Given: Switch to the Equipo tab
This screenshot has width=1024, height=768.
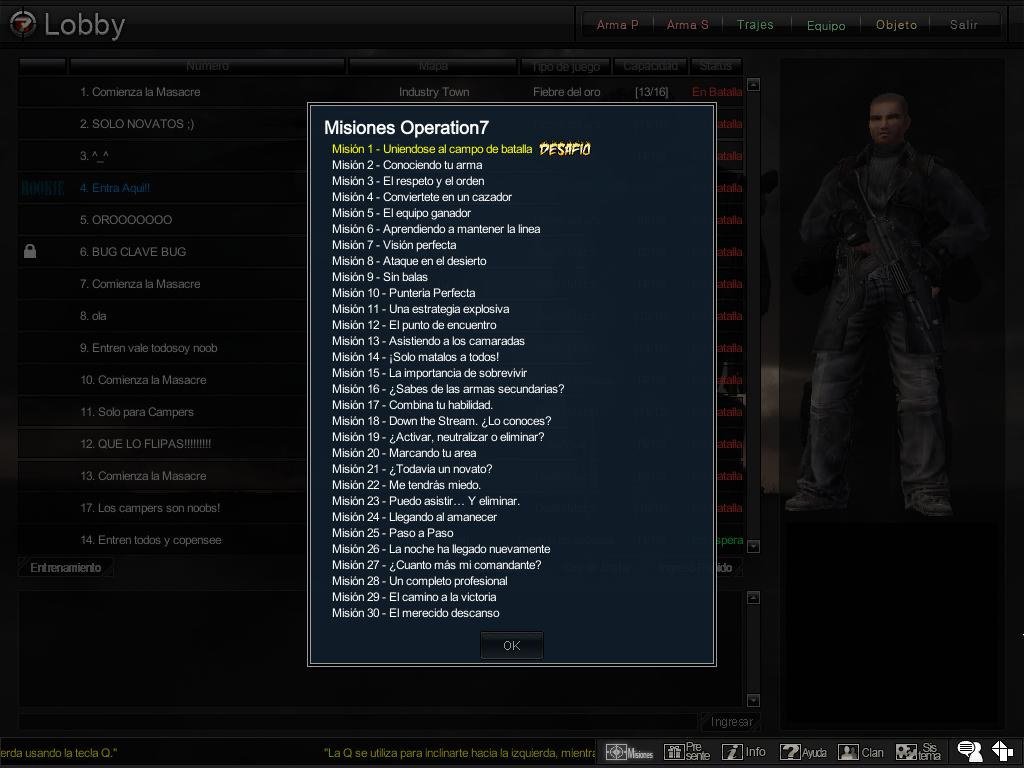Looking at the screenshot, I should click(x=825, y=25).
